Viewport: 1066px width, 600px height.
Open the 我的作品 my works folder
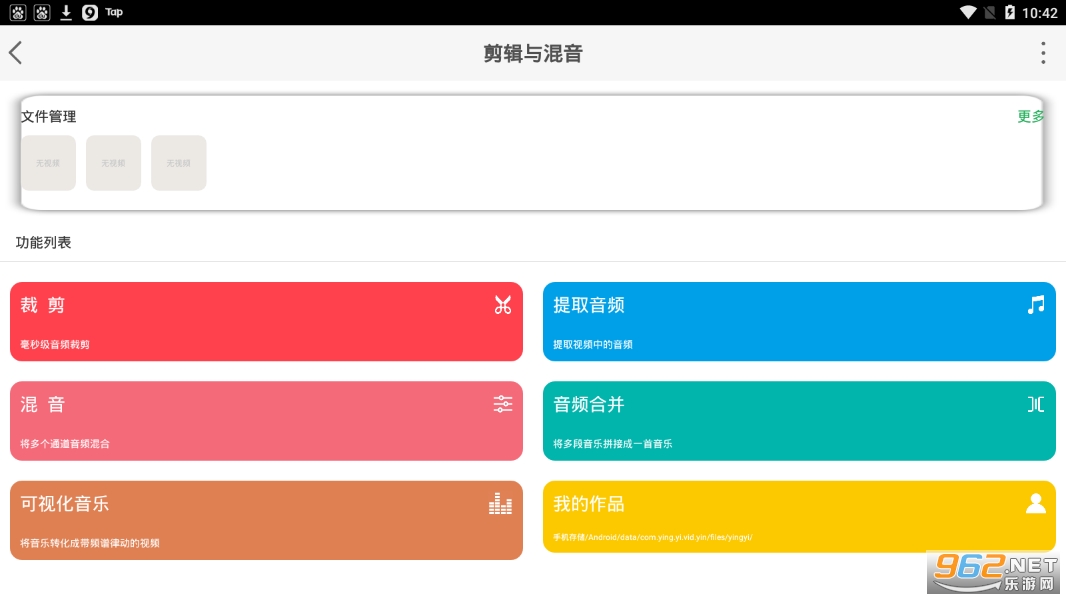click(x=798, y=517)
